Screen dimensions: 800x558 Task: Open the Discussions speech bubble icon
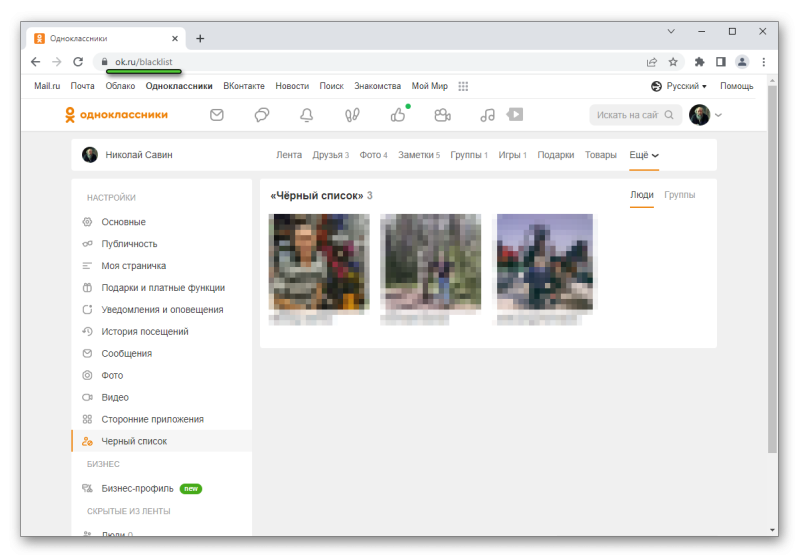(262, 115)
